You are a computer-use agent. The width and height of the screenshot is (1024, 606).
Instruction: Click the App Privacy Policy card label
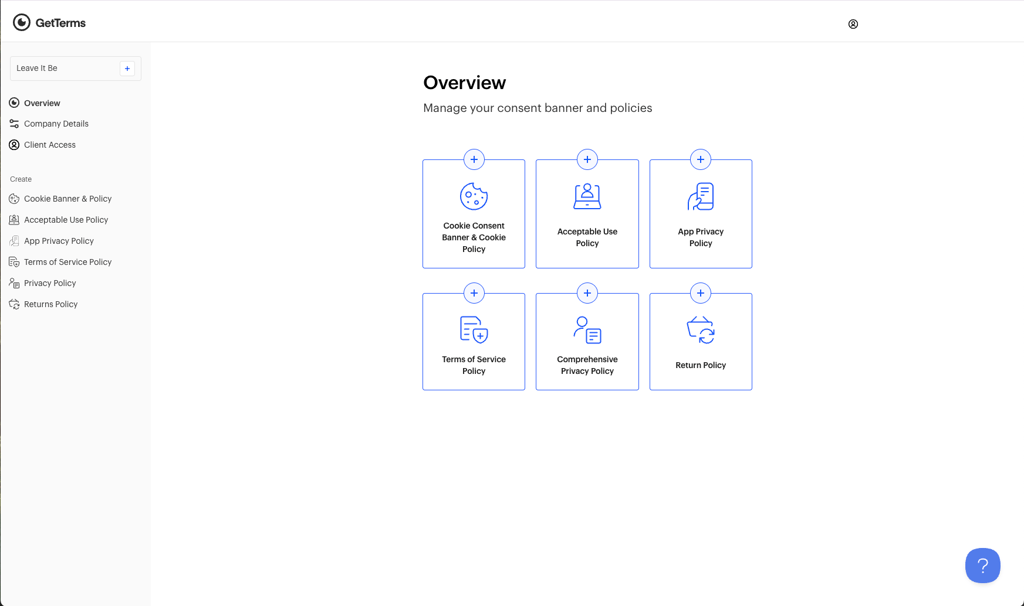pos(701,237)
